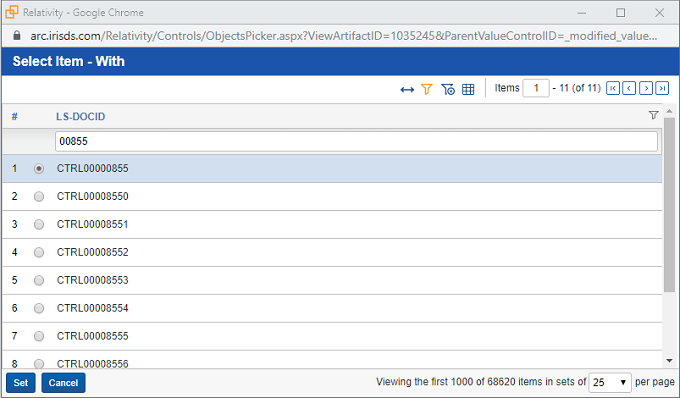Click the lock icon in address bar
Image resolution: width=680 pixels, height=398 pixels.
pos(16,36)
